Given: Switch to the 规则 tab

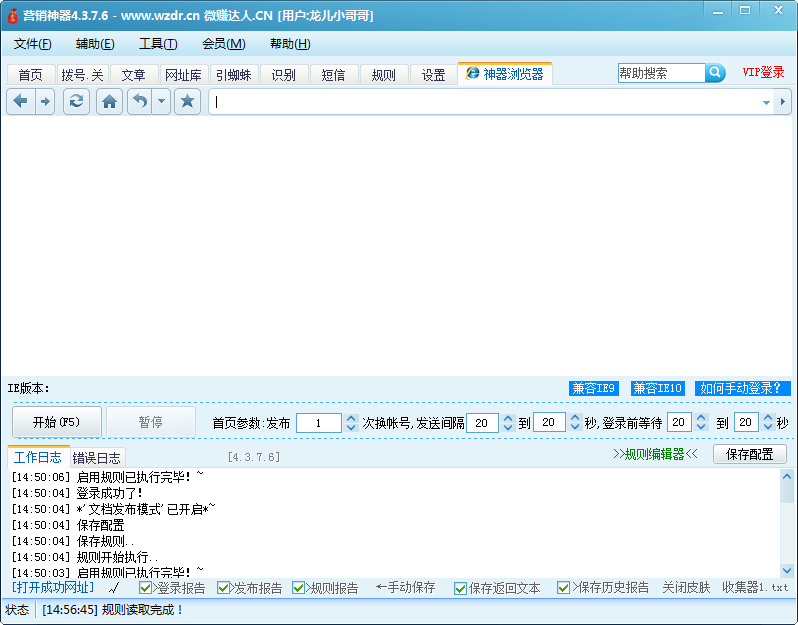Looking at the screenshot, I should coord(383,75).
